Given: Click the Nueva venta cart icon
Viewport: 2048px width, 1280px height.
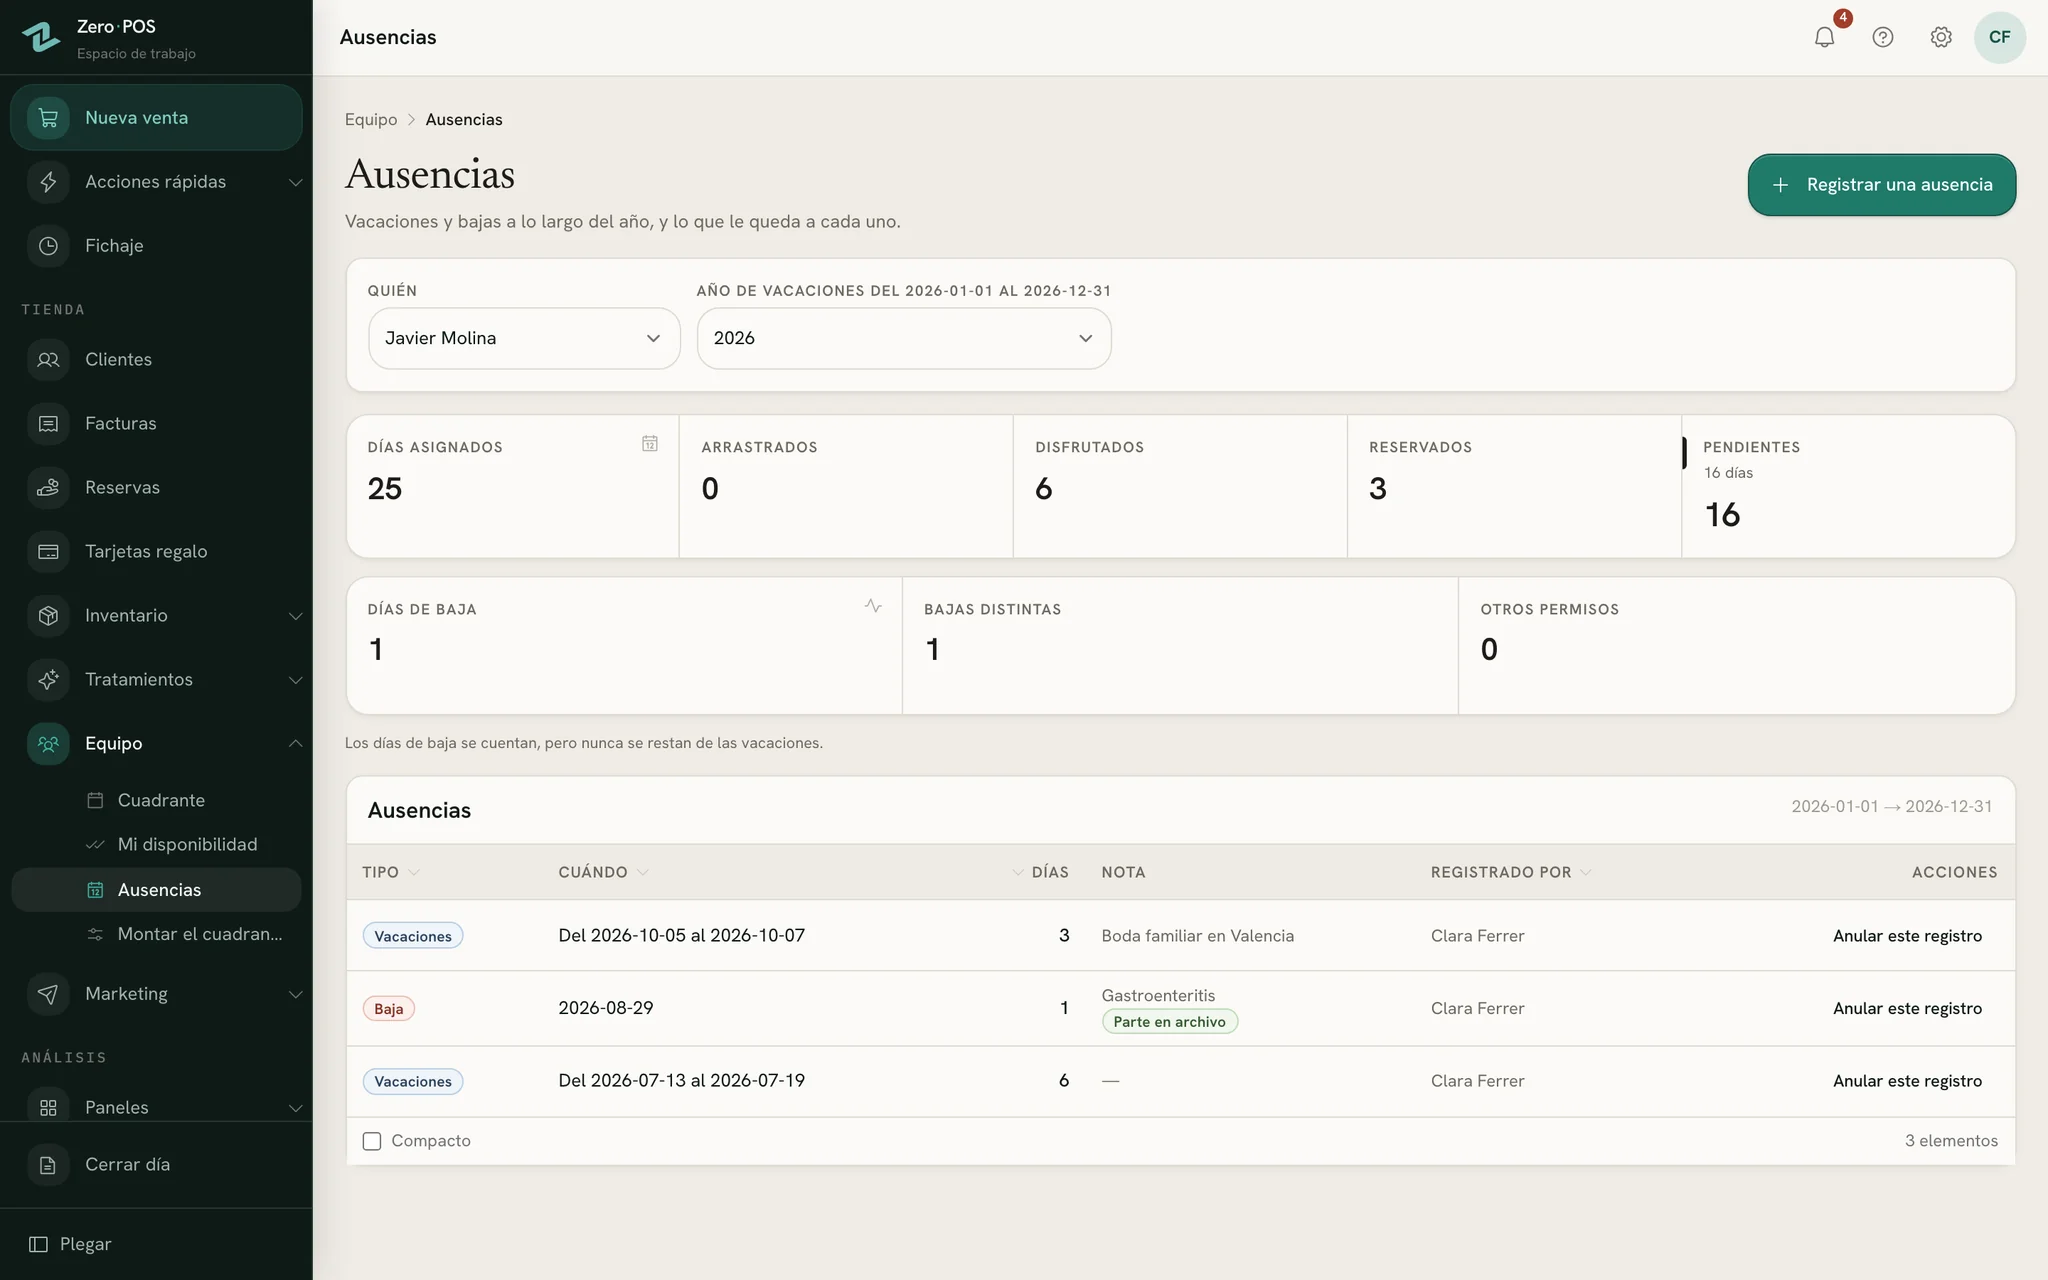Looking at the screenshot, I should click(48, 118).
